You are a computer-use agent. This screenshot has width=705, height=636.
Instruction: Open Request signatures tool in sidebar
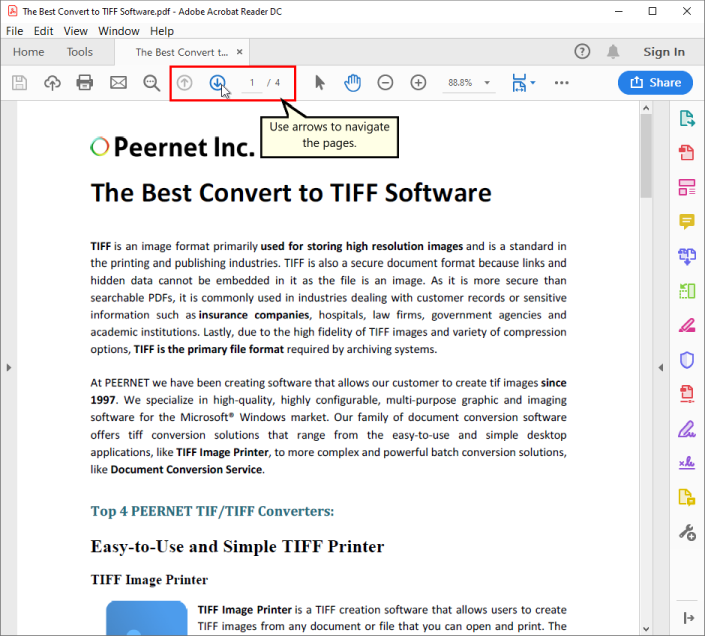click(x=687, y=463)
